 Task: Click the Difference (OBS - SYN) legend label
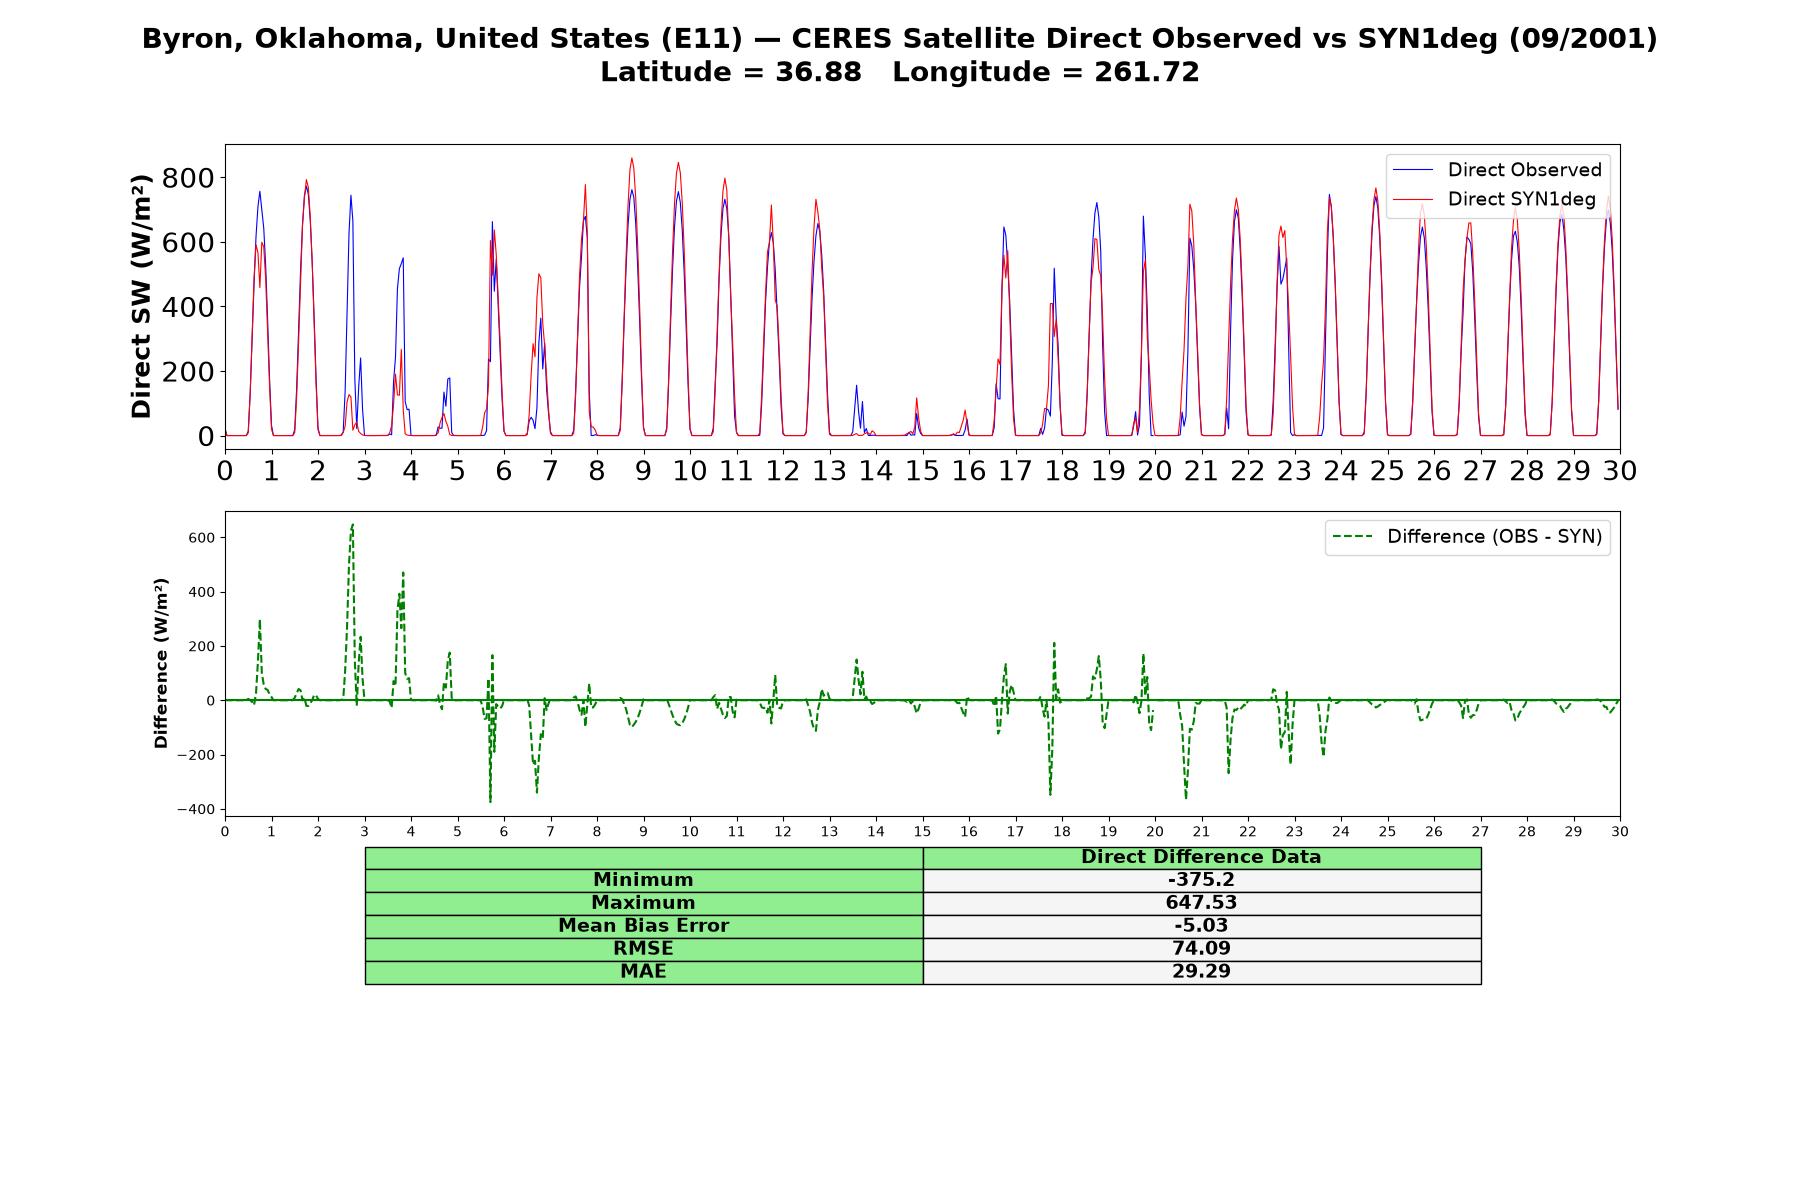[1494, 537]
